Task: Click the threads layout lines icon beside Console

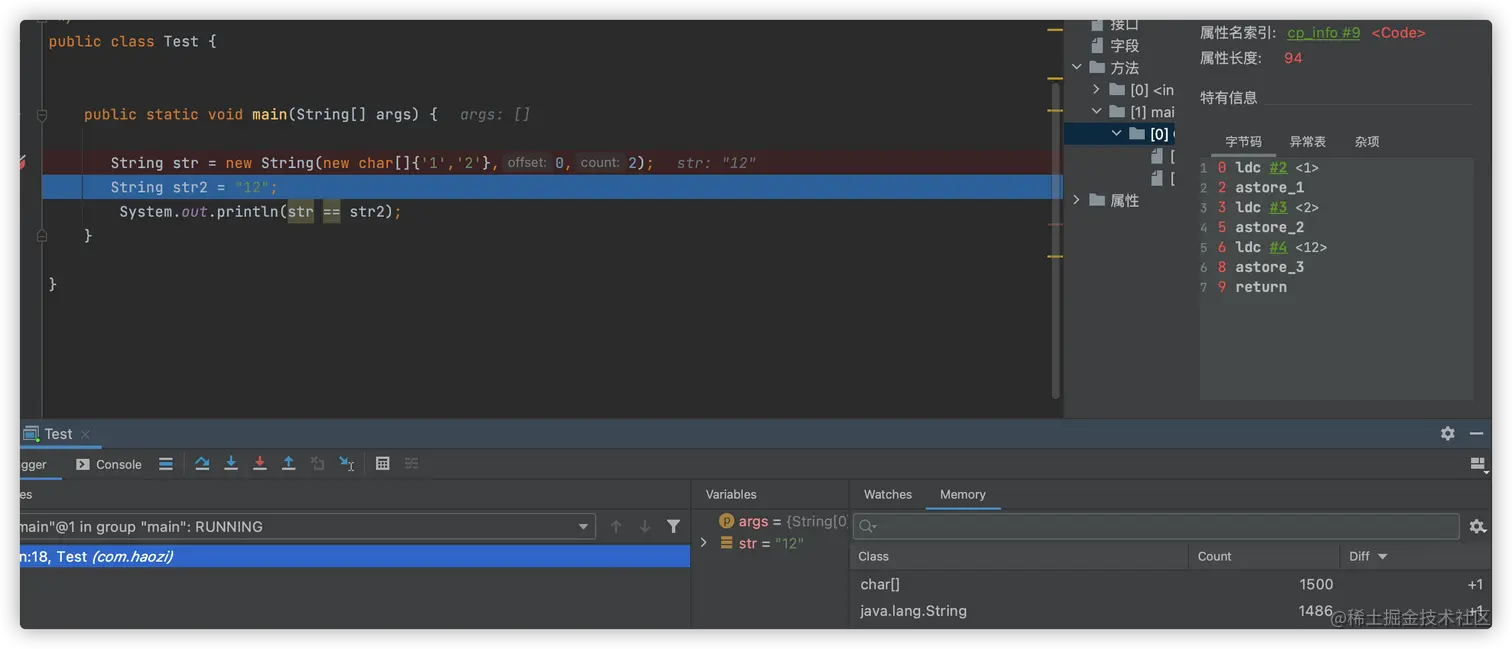Action: (x=166, y=464)
